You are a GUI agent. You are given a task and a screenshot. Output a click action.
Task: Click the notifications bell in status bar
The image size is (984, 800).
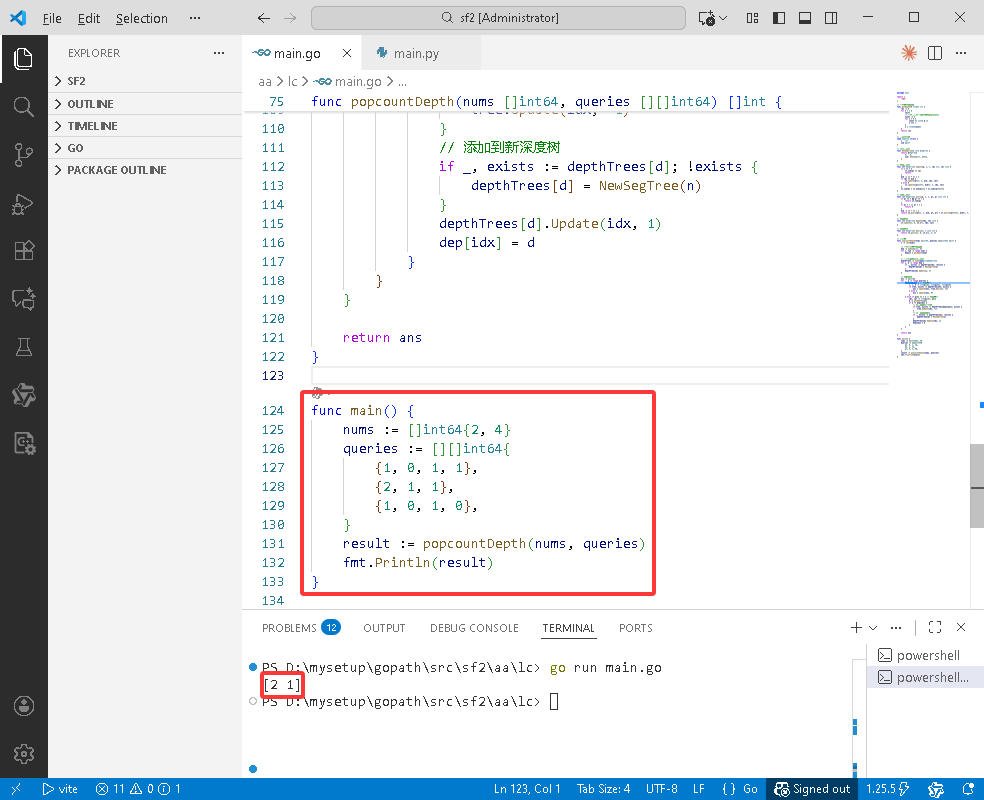[968, 789]
